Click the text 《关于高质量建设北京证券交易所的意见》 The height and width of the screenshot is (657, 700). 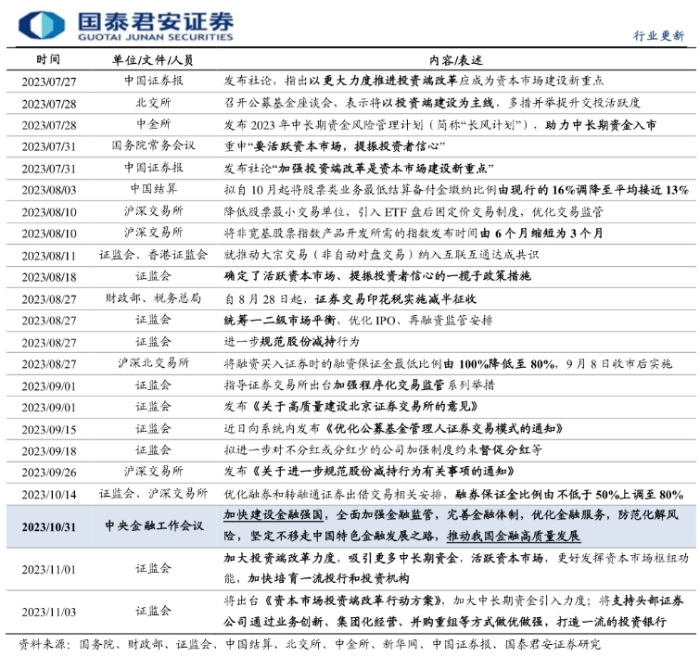click(x=364, y=407)
